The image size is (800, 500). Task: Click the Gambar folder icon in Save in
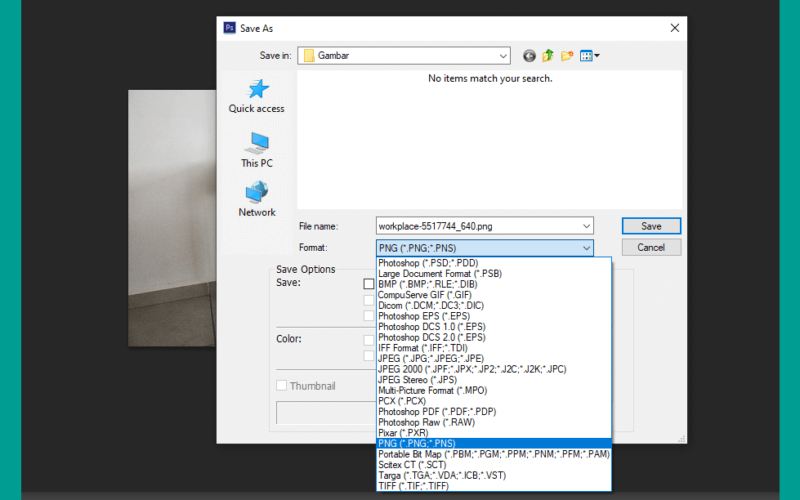coord(309,56)
